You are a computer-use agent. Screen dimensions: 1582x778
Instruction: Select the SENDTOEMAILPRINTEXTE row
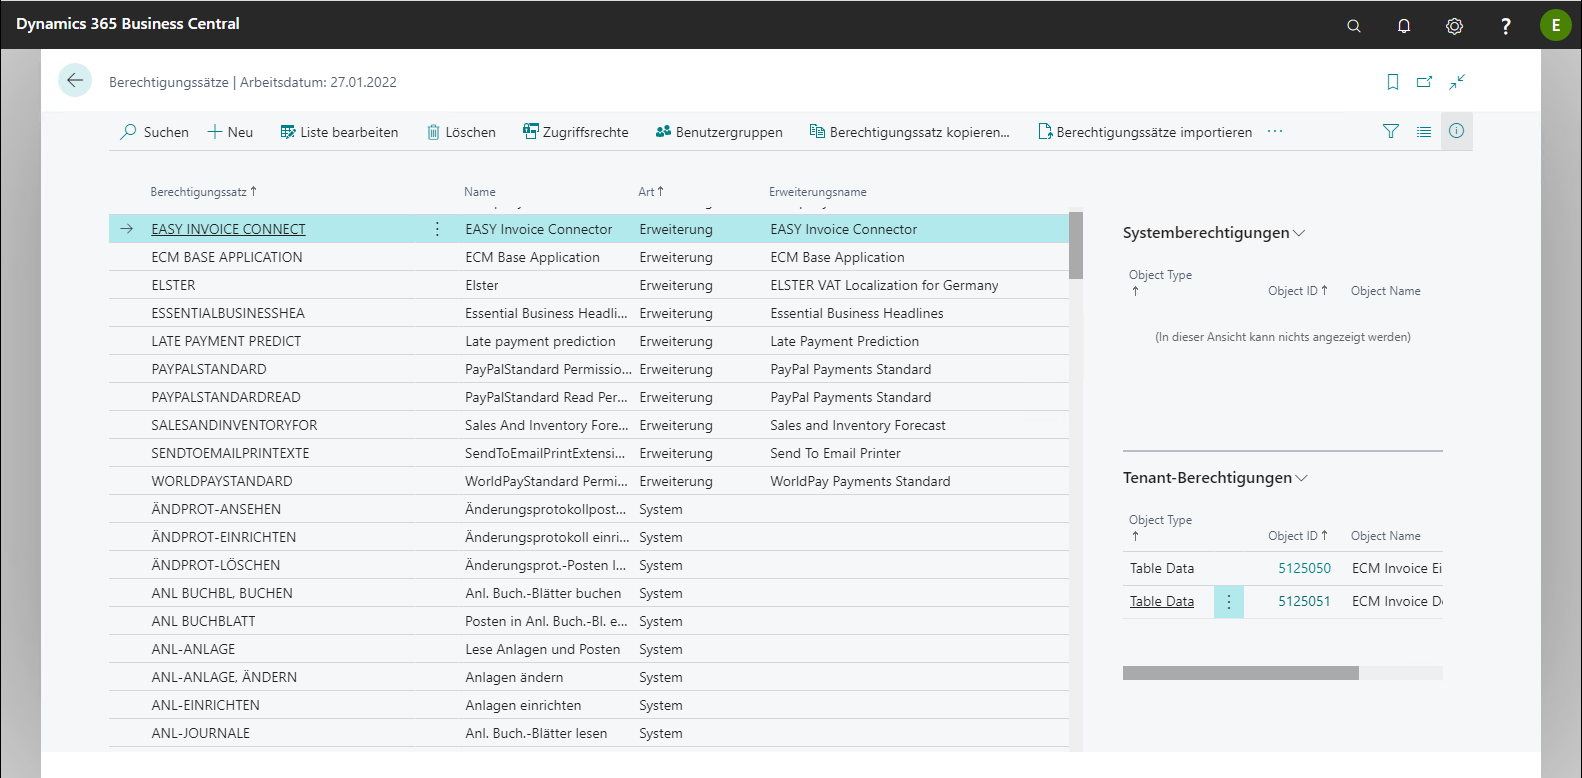pos(589,453)
